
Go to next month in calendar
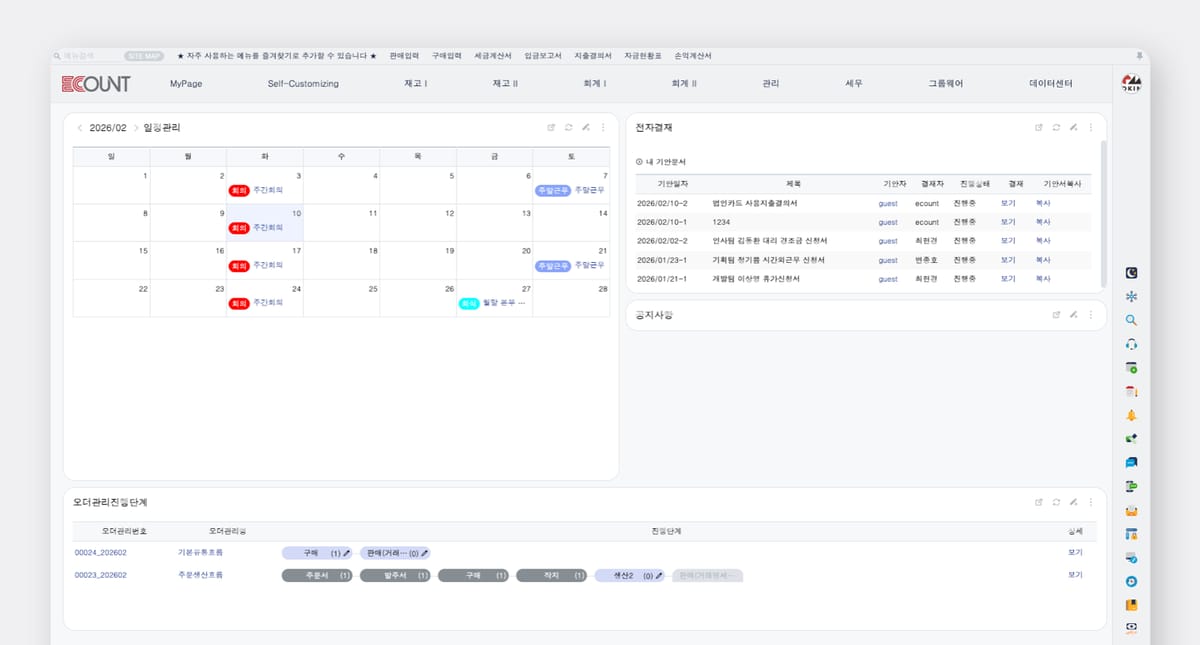click(136, 128)
